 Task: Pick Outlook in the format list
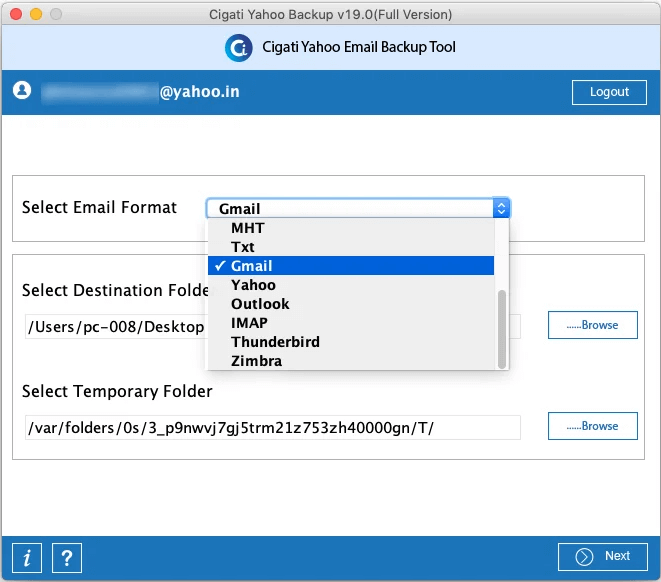tap(351, 304)
